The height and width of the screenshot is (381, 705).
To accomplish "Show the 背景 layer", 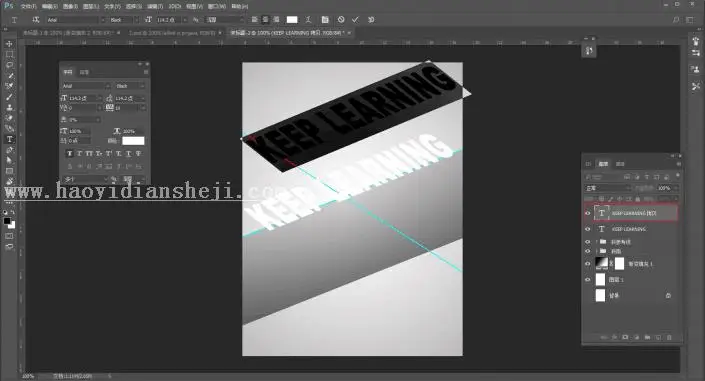I will pyautogui.click(x=587, y=296).
